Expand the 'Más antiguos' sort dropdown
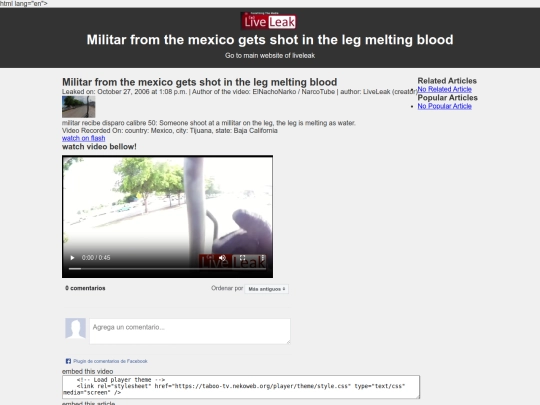Viewport: 540px width, 405px height. pyautogui.click(x=267, y=289)
